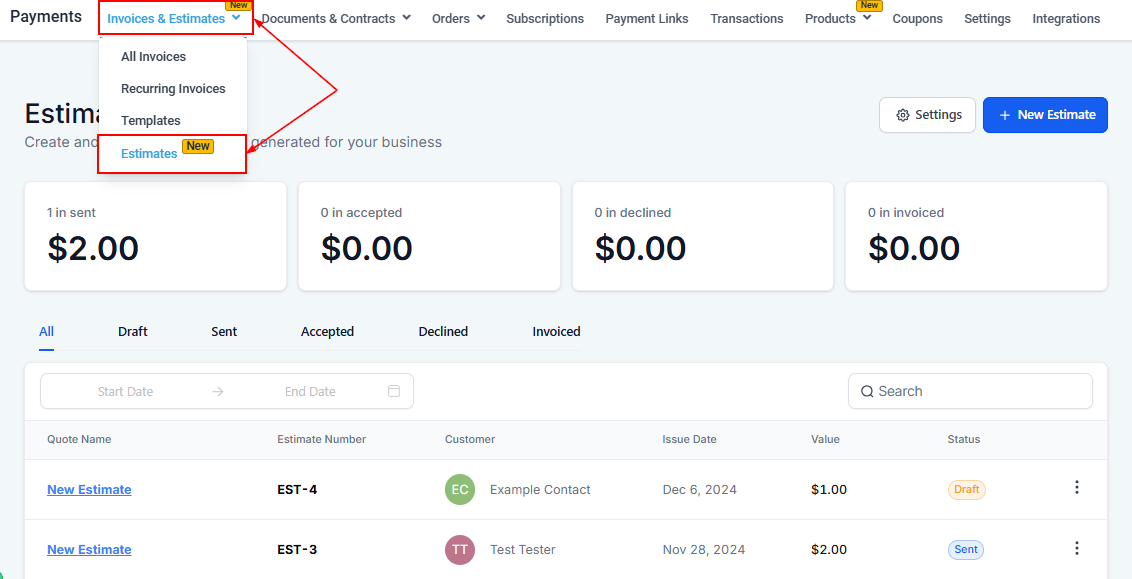
Task: Click EST-3 estimate number
Action: coord(297,549)
